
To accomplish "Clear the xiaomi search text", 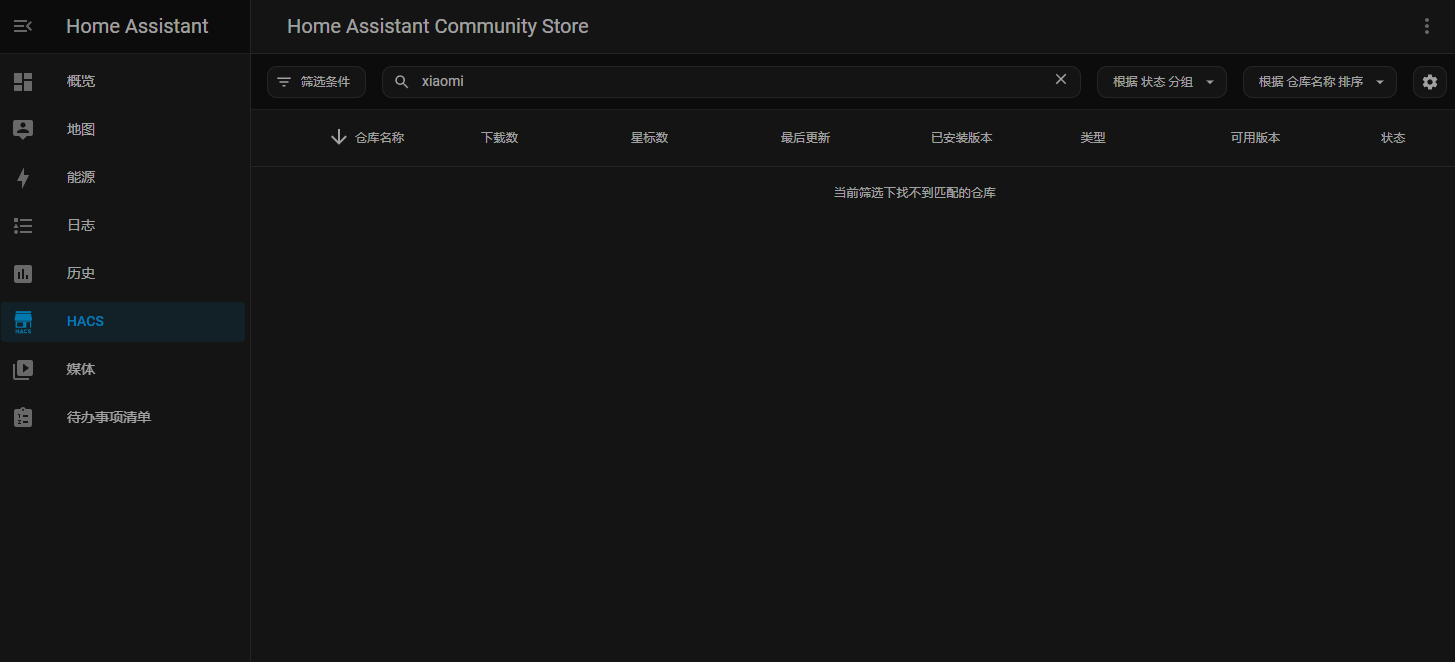I will [x=1061, y=80].
